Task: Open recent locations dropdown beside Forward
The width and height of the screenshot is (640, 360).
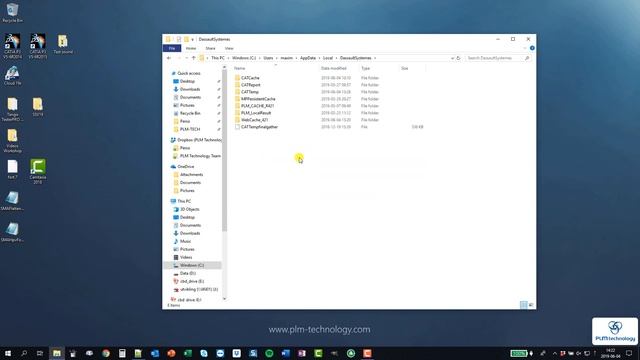Action: 187,58
